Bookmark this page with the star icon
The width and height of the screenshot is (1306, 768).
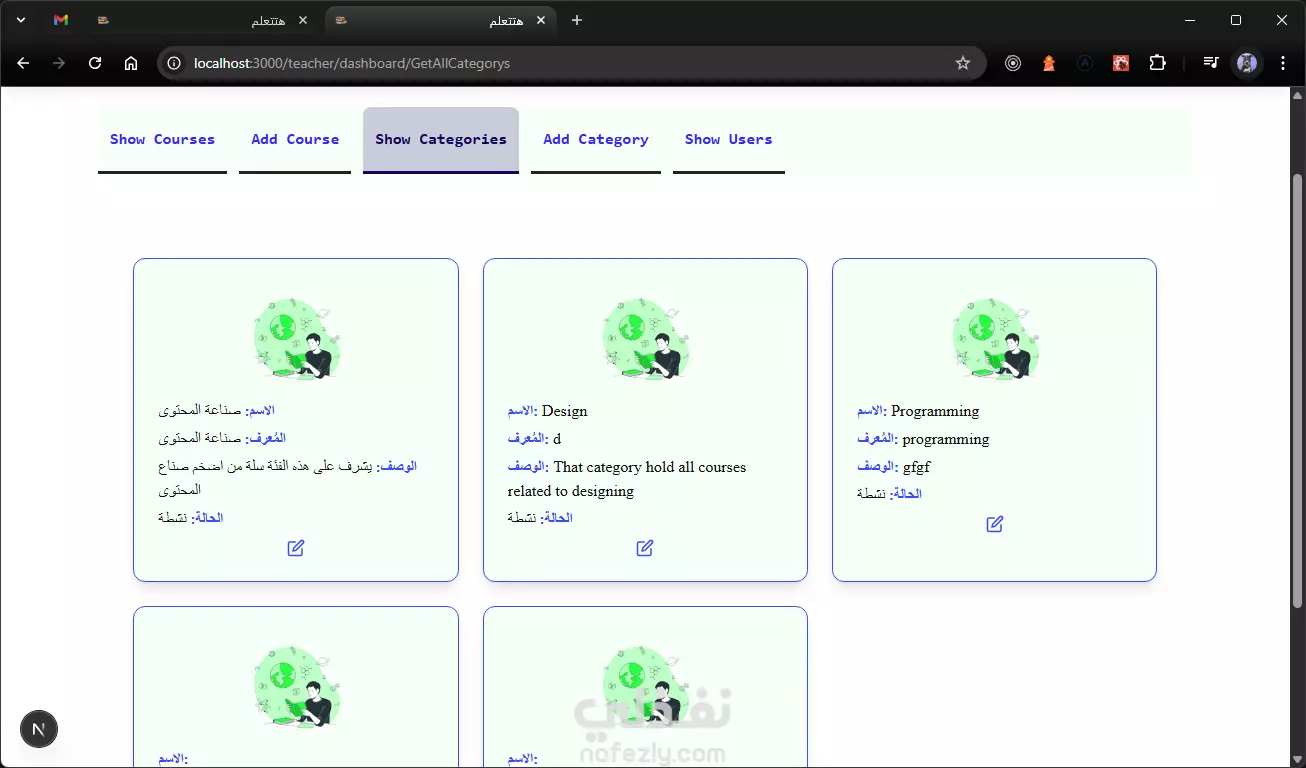click(x=963, y=63)
